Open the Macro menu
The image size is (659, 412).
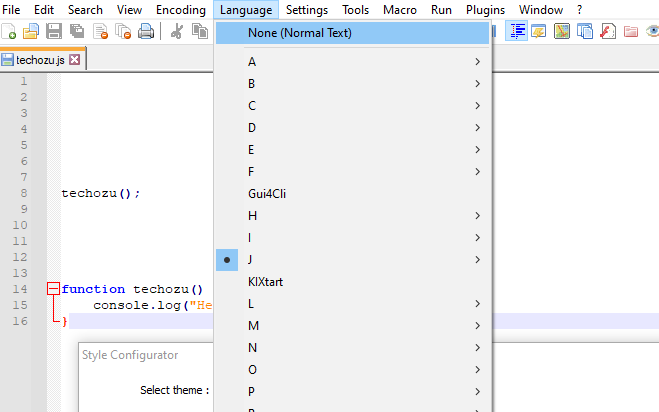[x=400, y=10]
